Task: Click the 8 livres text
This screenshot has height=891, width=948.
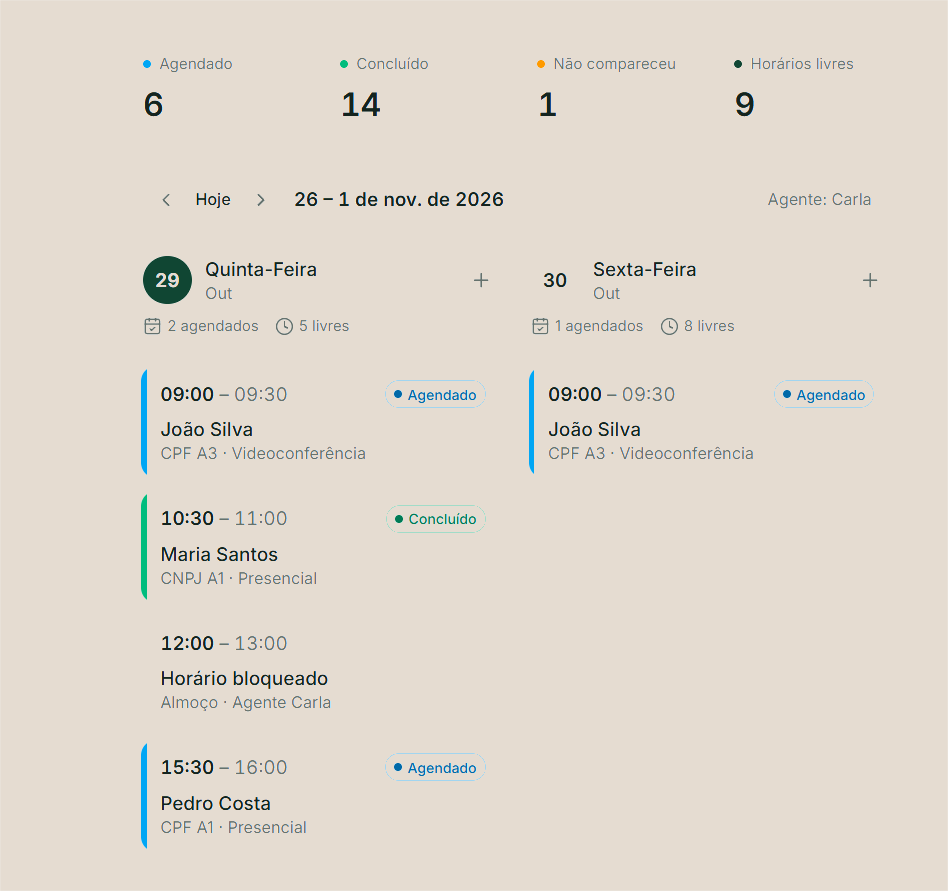Action: click(709, 326)
